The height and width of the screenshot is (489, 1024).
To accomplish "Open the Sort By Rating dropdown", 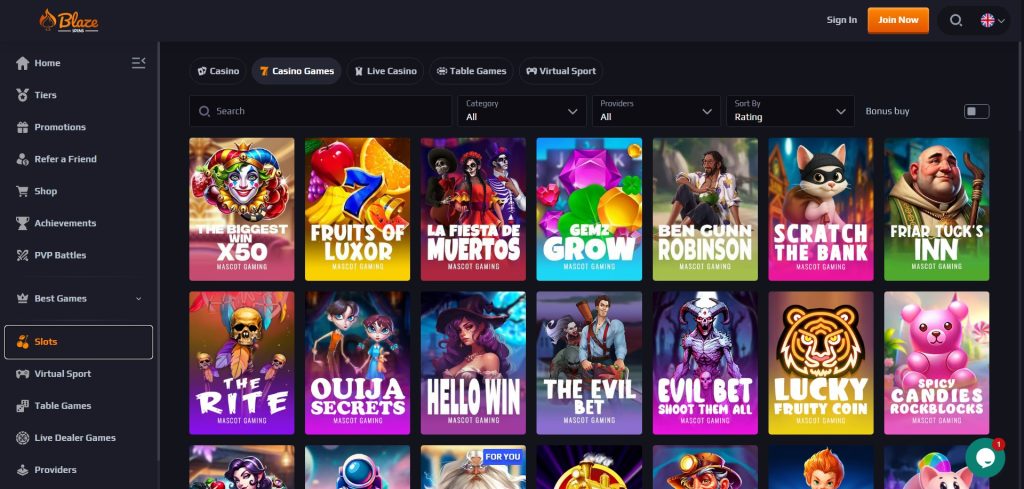I will pos(790,111).
